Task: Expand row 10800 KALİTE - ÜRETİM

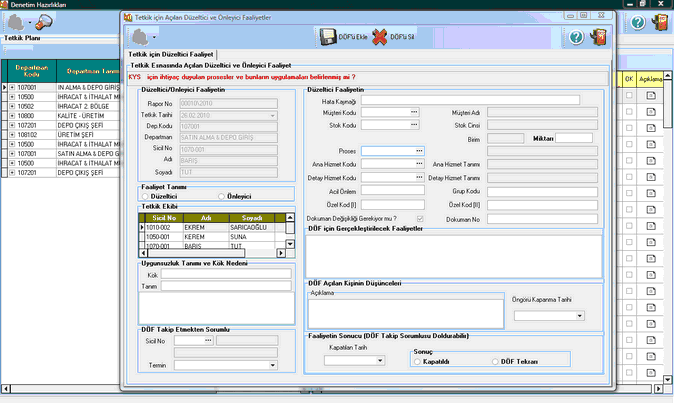Action: [12, 116]
